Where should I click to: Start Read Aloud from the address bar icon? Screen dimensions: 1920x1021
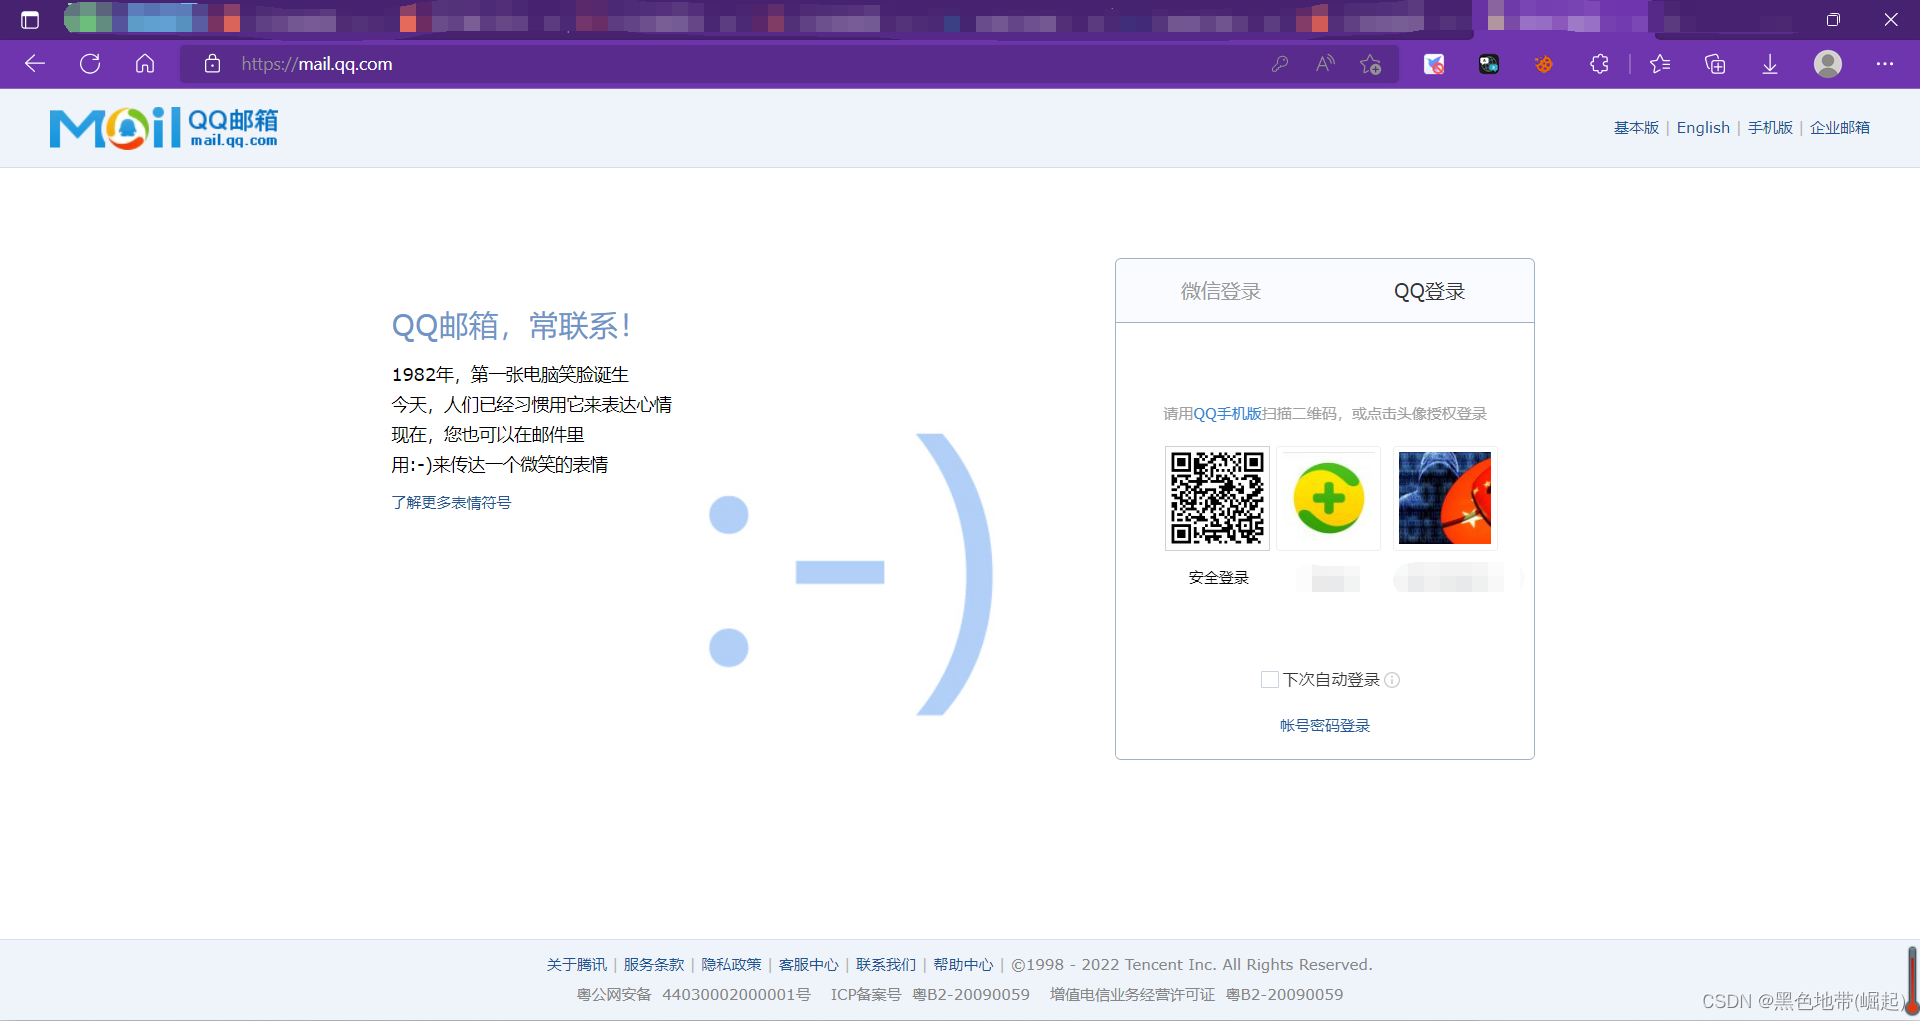click(1325, 64)
